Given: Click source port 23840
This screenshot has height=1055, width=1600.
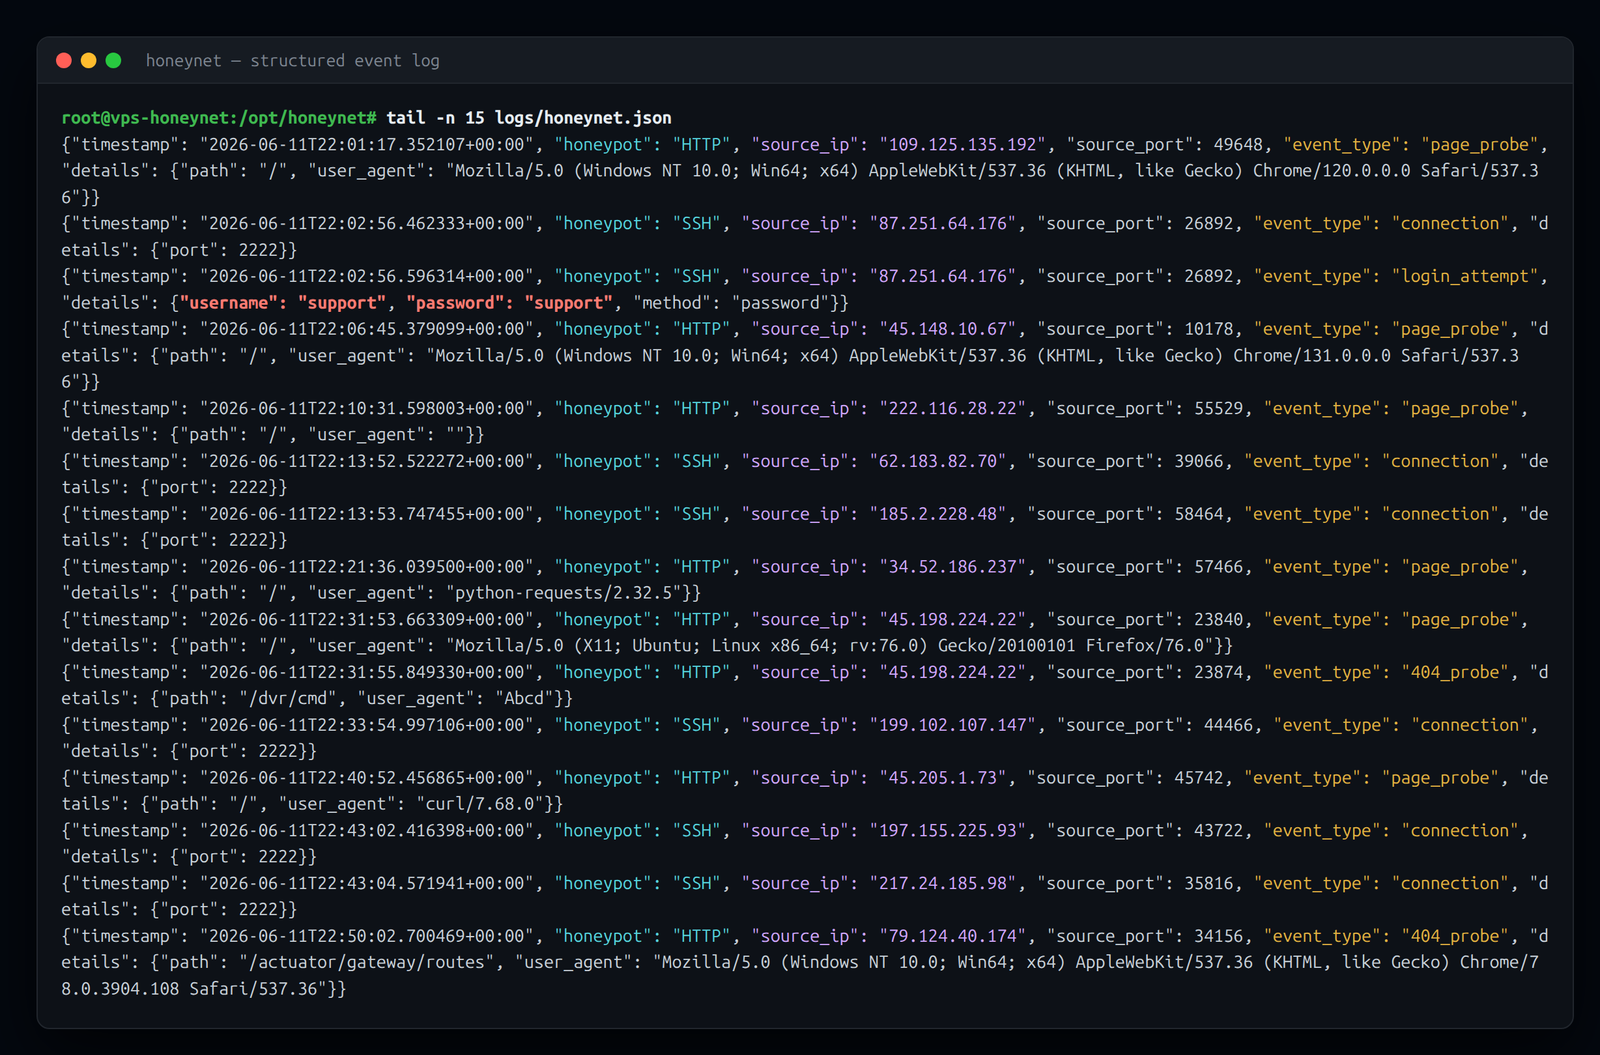Looking at the screenshot, I should (1218, 620).
